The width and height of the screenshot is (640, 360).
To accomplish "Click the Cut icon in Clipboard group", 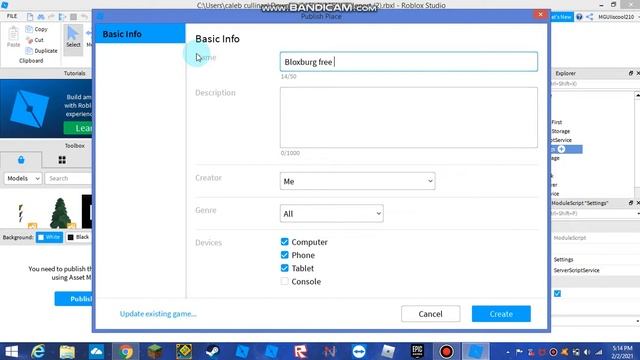I will (x=29, y=40).
